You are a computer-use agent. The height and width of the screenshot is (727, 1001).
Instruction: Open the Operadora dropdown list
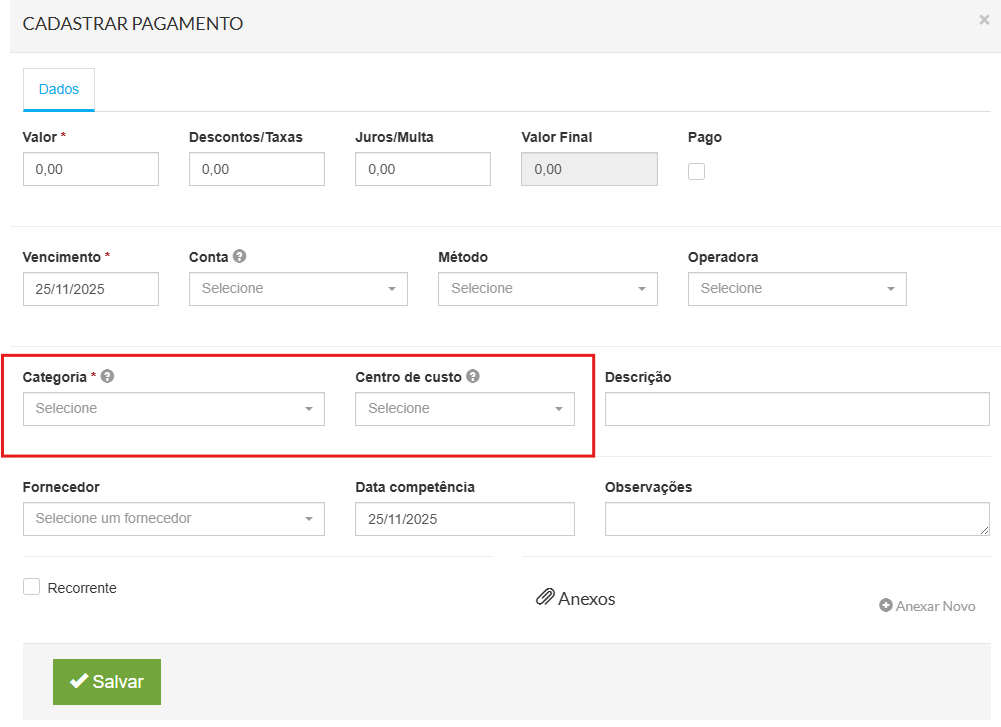pos(797,289)
